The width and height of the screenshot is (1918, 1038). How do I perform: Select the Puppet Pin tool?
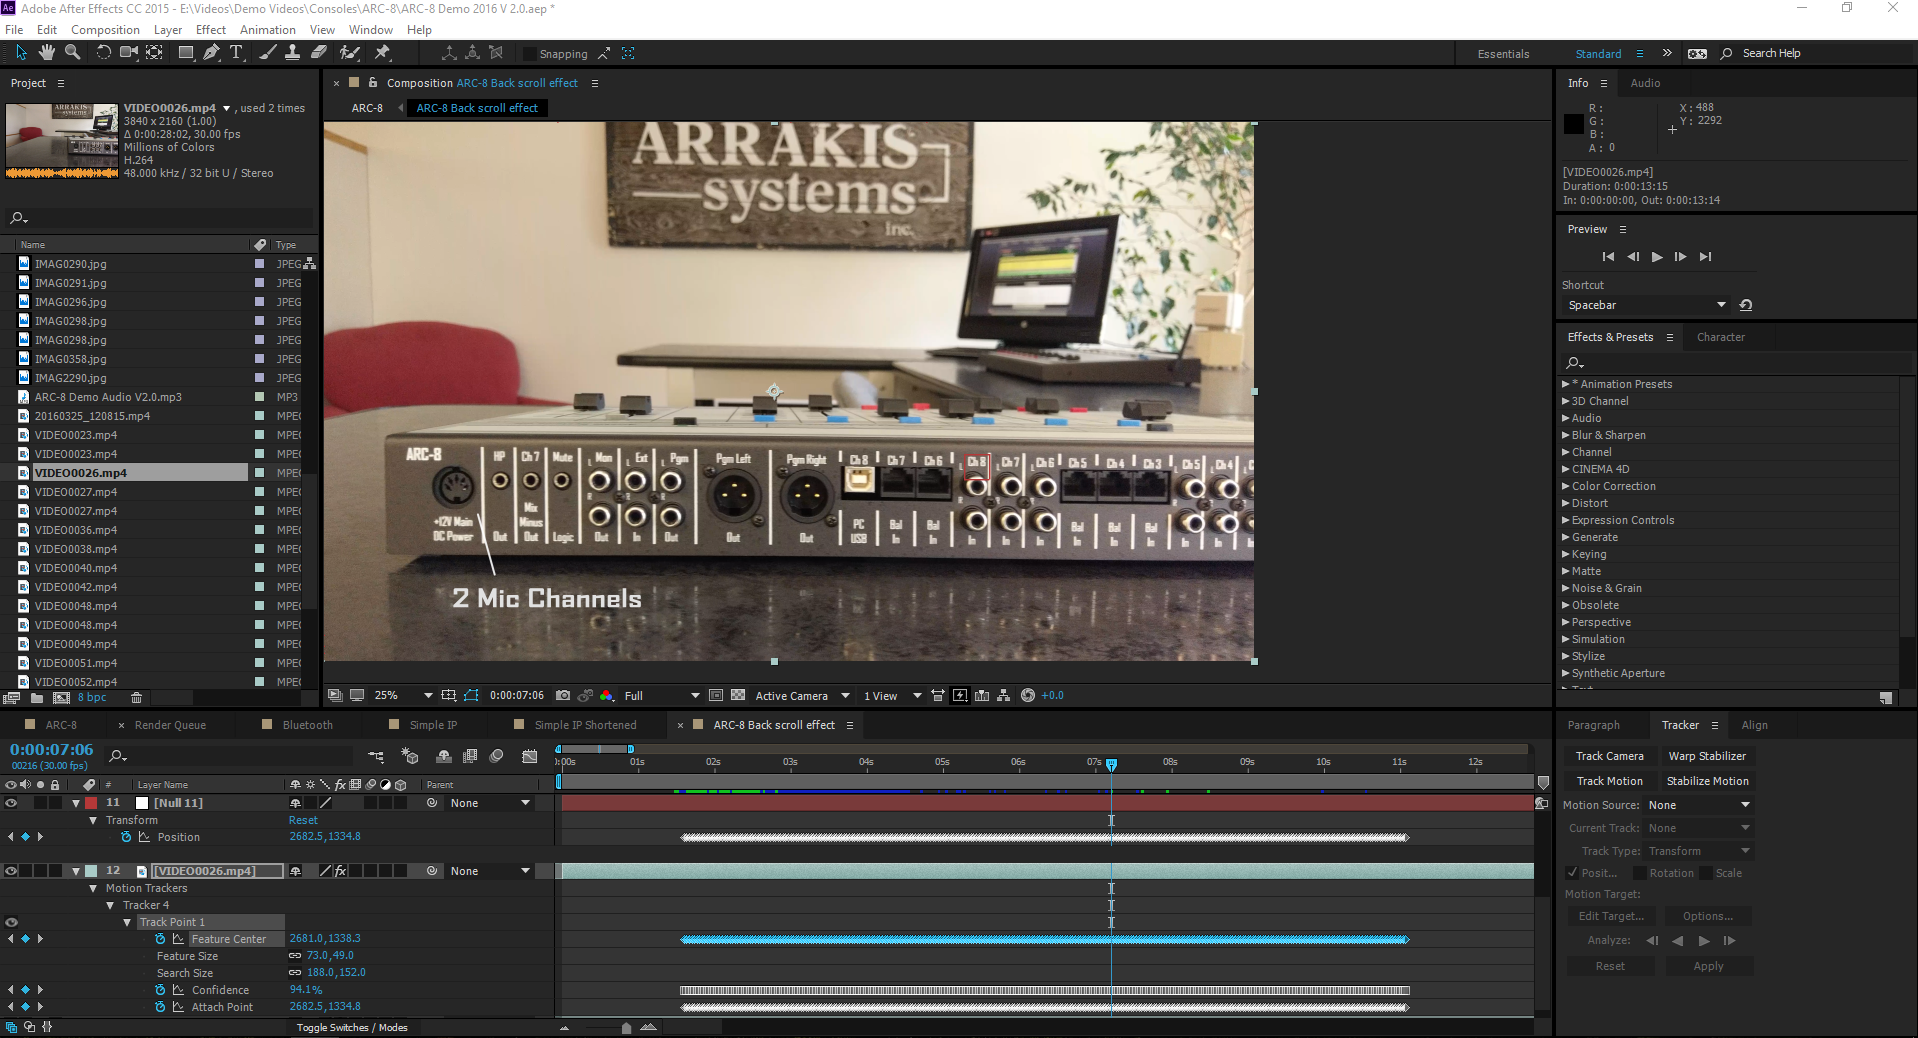(382, 53)
